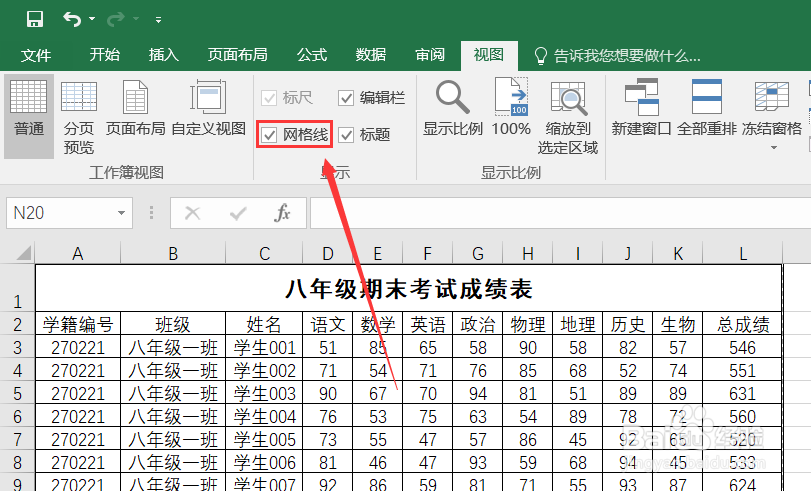The height and width of the screenshot is (491, 811).
Task: Click the cancel X icon in formula bar
Action: (x=192, y=213)
